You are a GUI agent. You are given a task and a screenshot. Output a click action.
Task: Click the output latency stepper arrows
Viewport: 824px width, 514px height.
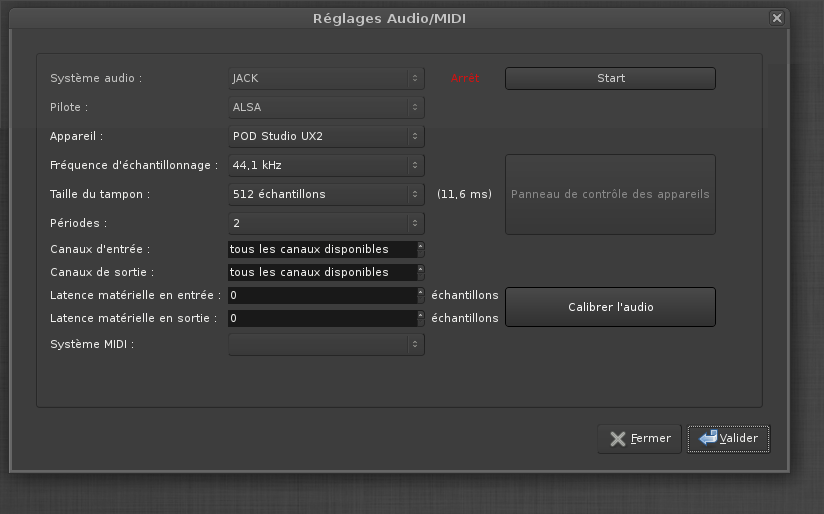pos(420,318)
